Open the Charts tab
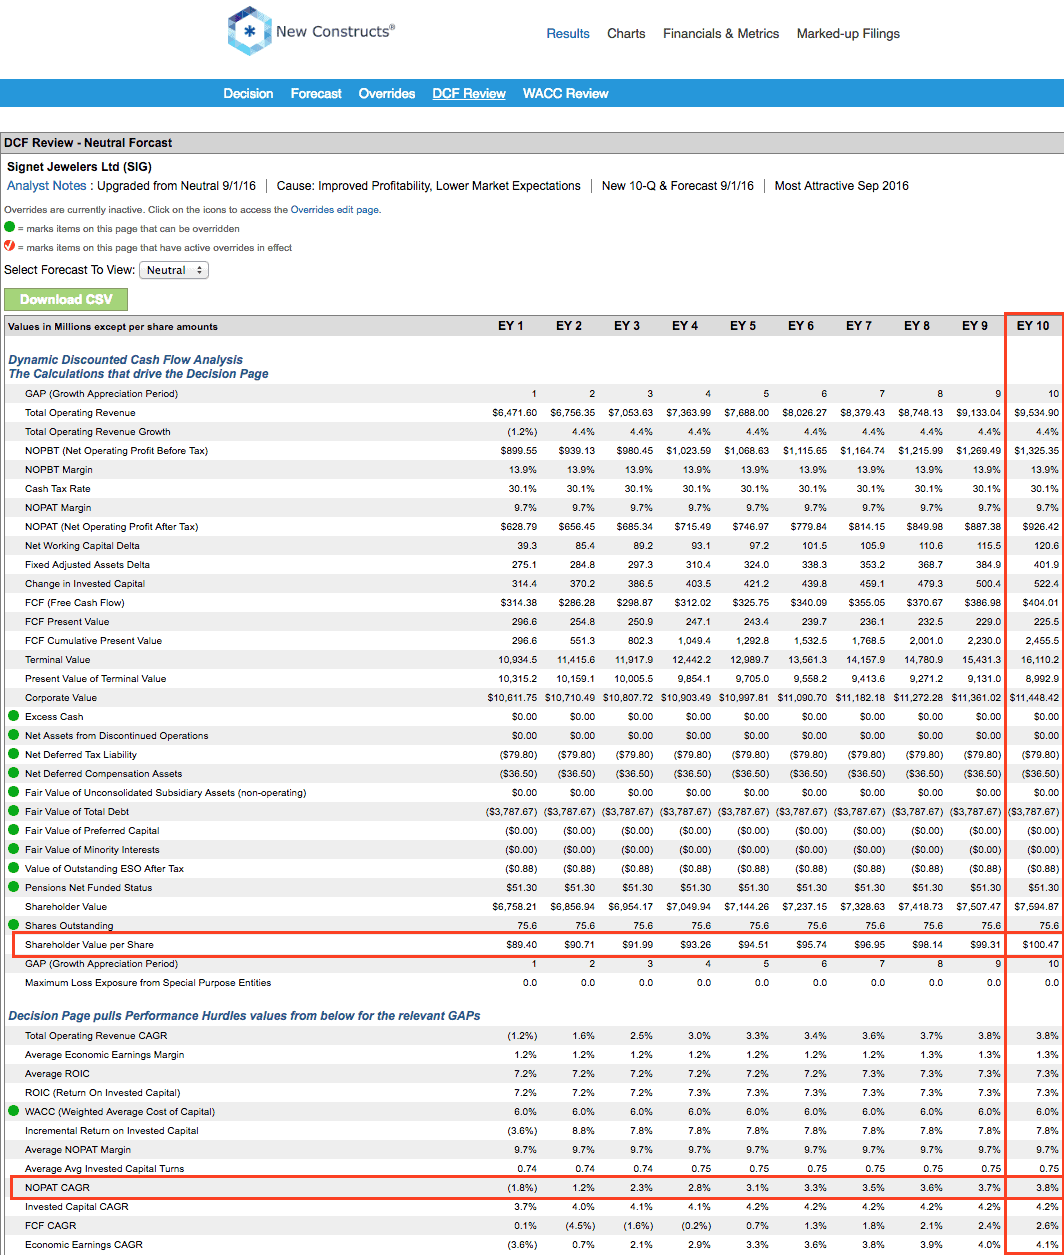Viewport: 1064px width, 1255px height. [x=626, y=33]
